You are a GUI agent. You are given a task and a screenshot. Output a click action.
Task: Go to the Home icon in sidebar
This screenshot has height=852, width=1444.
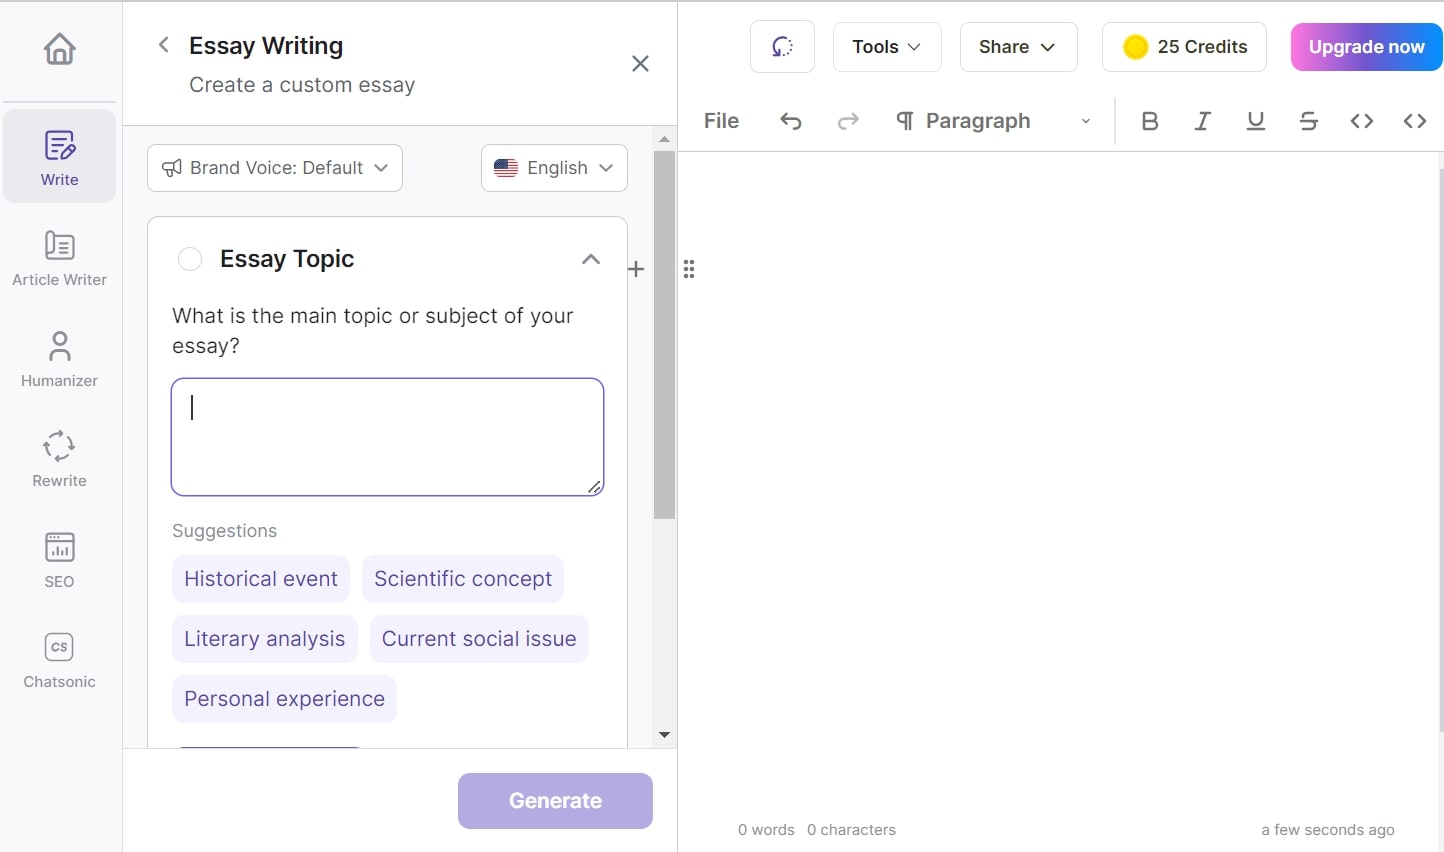coord(59,49)
